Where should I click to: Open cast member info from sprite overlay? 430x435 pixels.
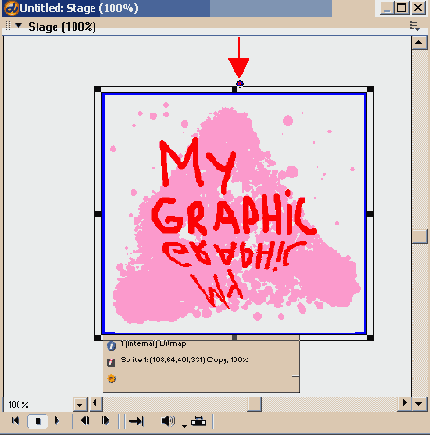pos(112,346)
